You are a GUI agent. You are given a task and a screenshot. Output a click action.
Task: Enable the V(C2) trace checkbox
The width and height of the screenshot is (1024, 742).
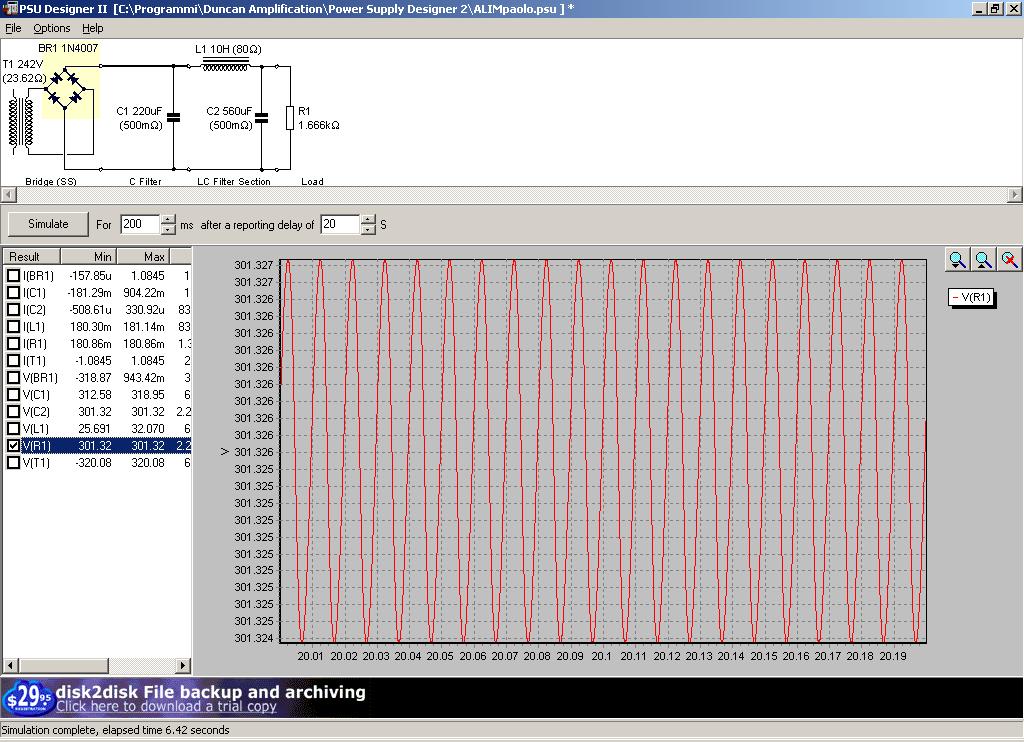coord(13,411)
